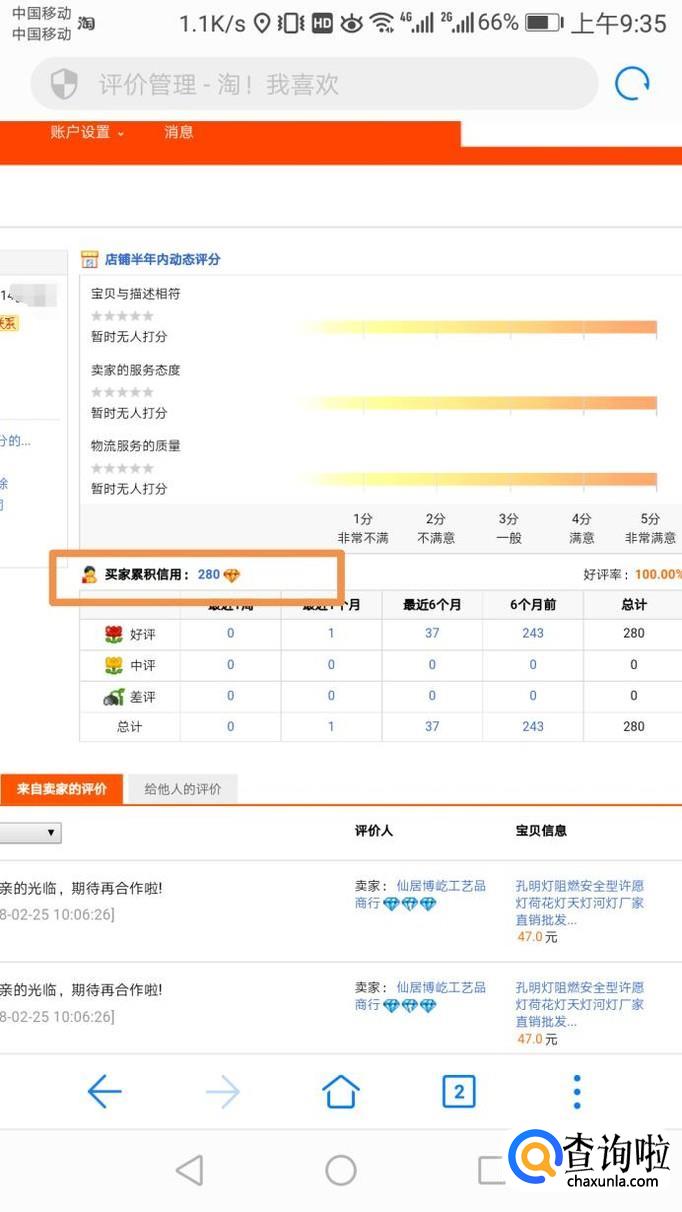Switch to the 给他人的评价 tab
This screenshot has height=1212, width=682.
(183, 789)
